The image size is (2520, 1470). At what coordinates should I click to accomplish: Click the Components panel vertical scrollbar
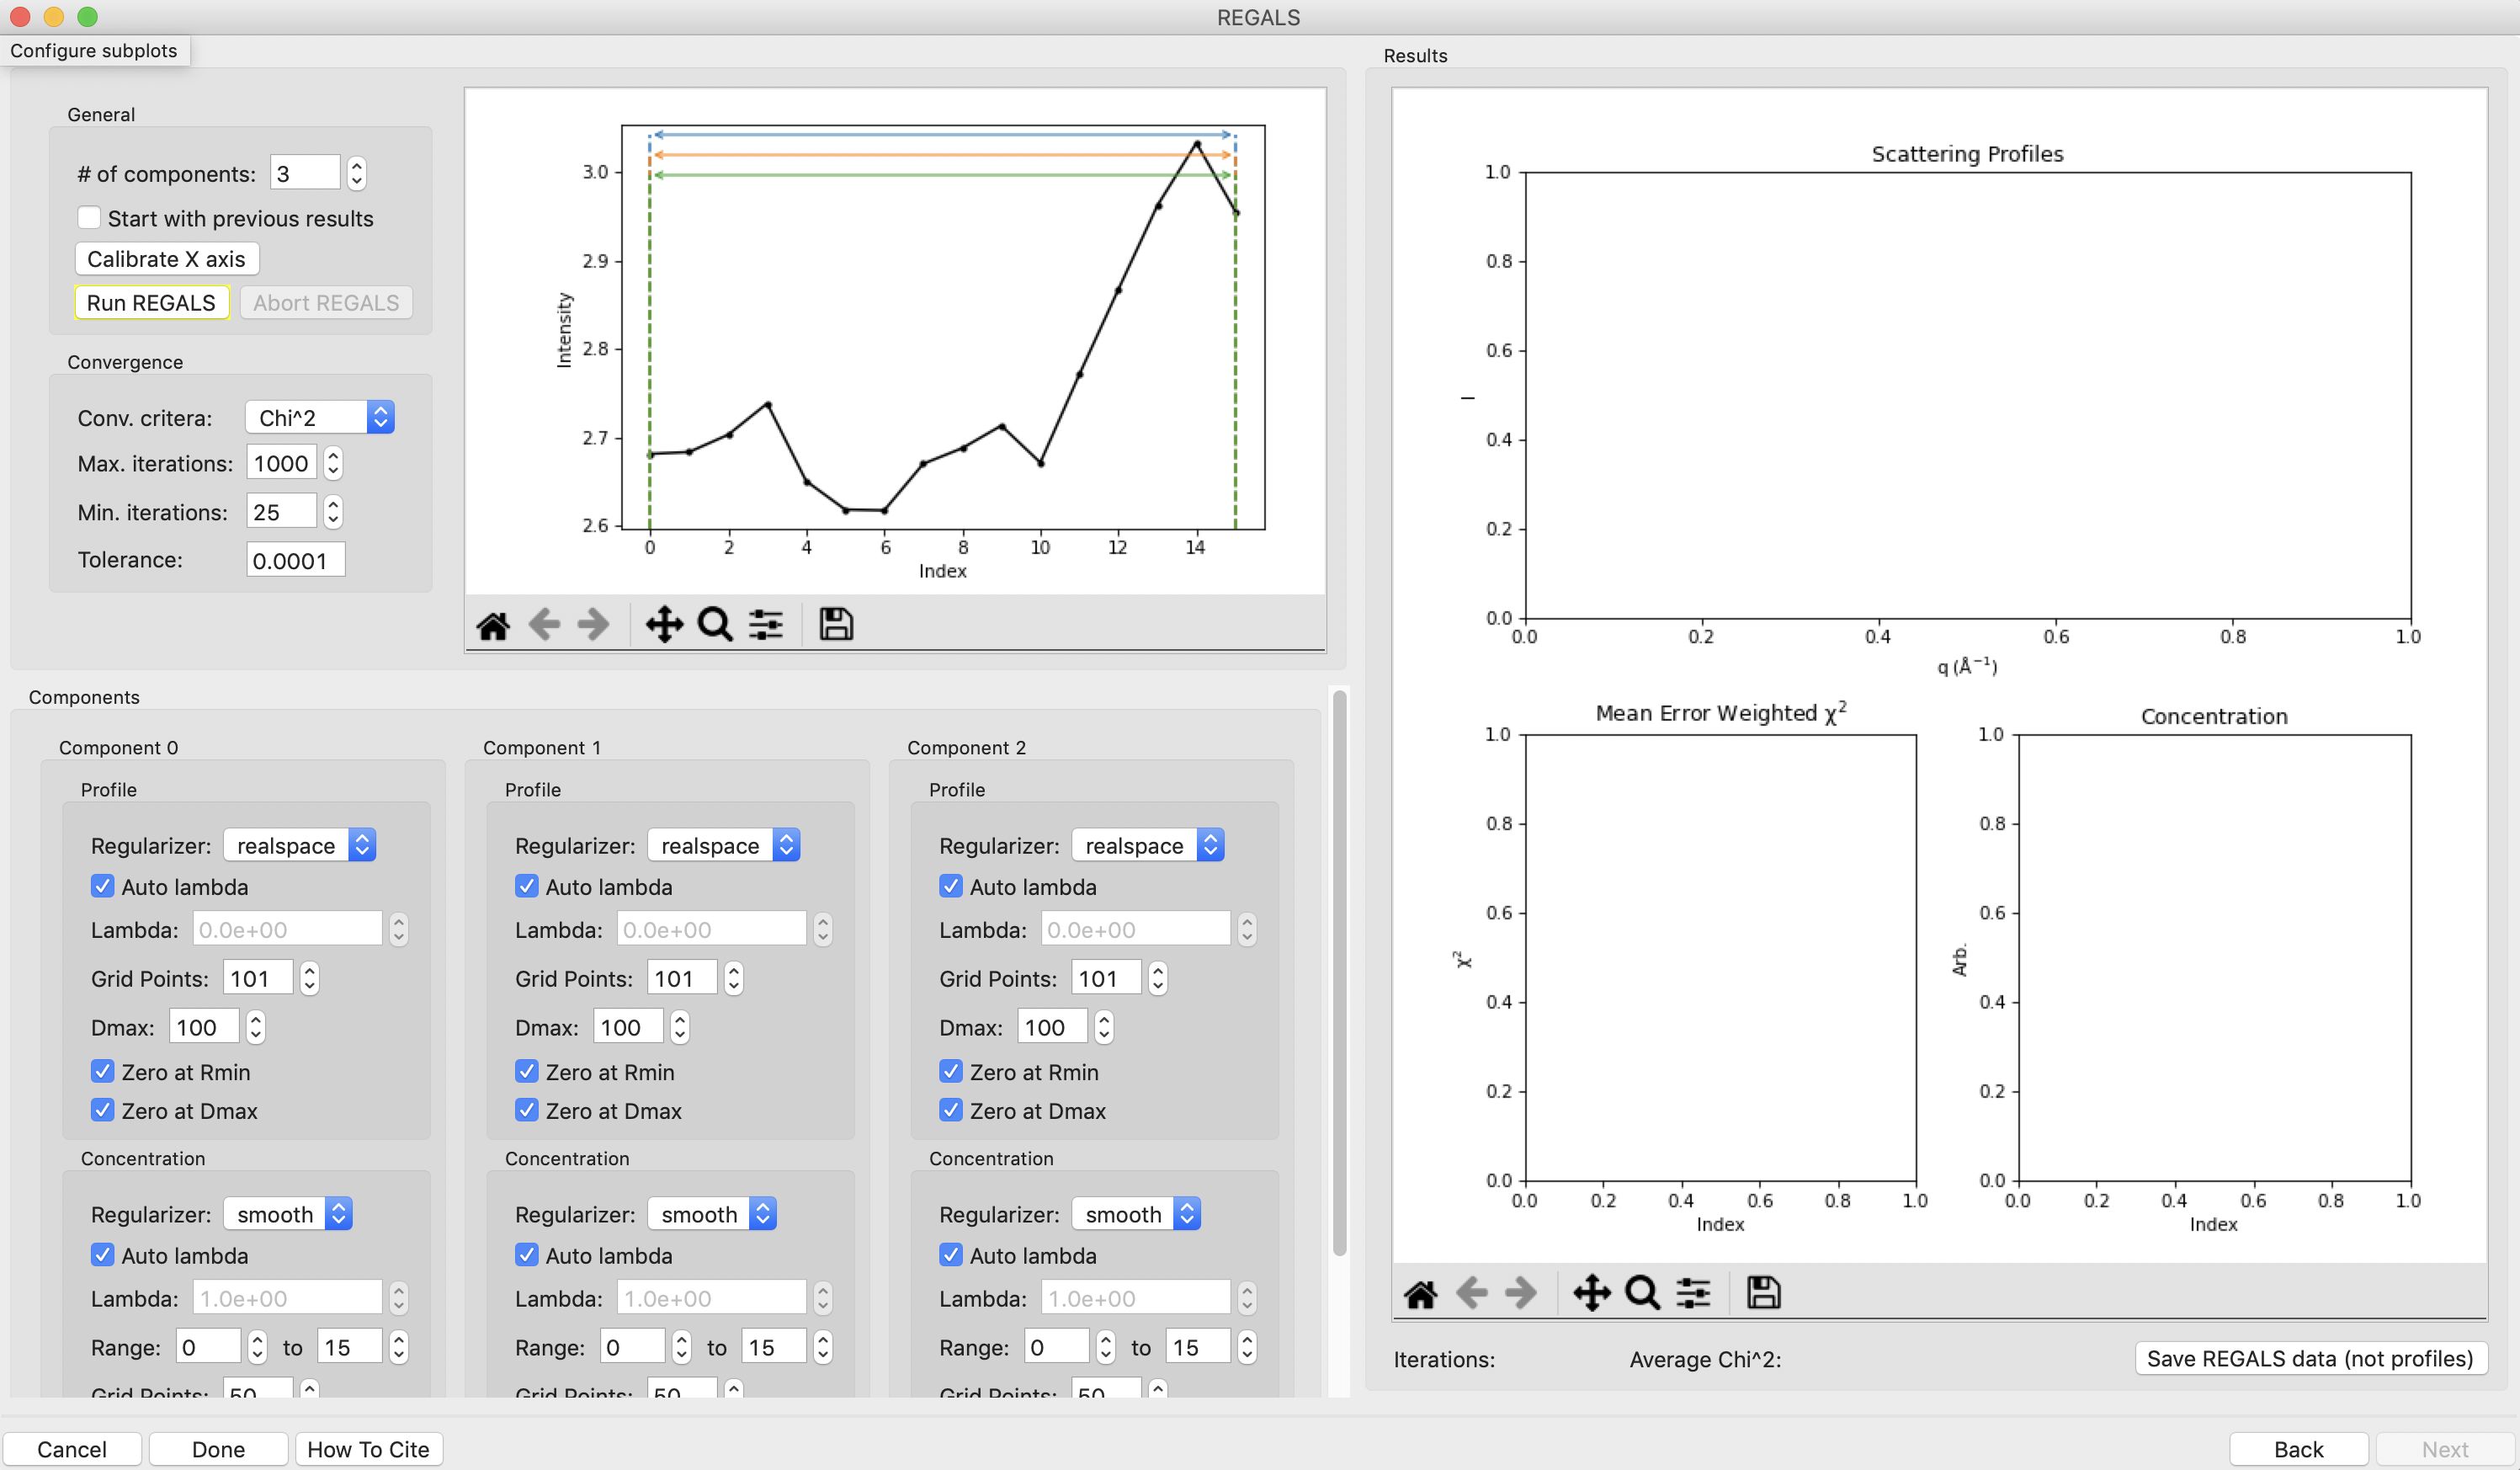pos(1340,972)
